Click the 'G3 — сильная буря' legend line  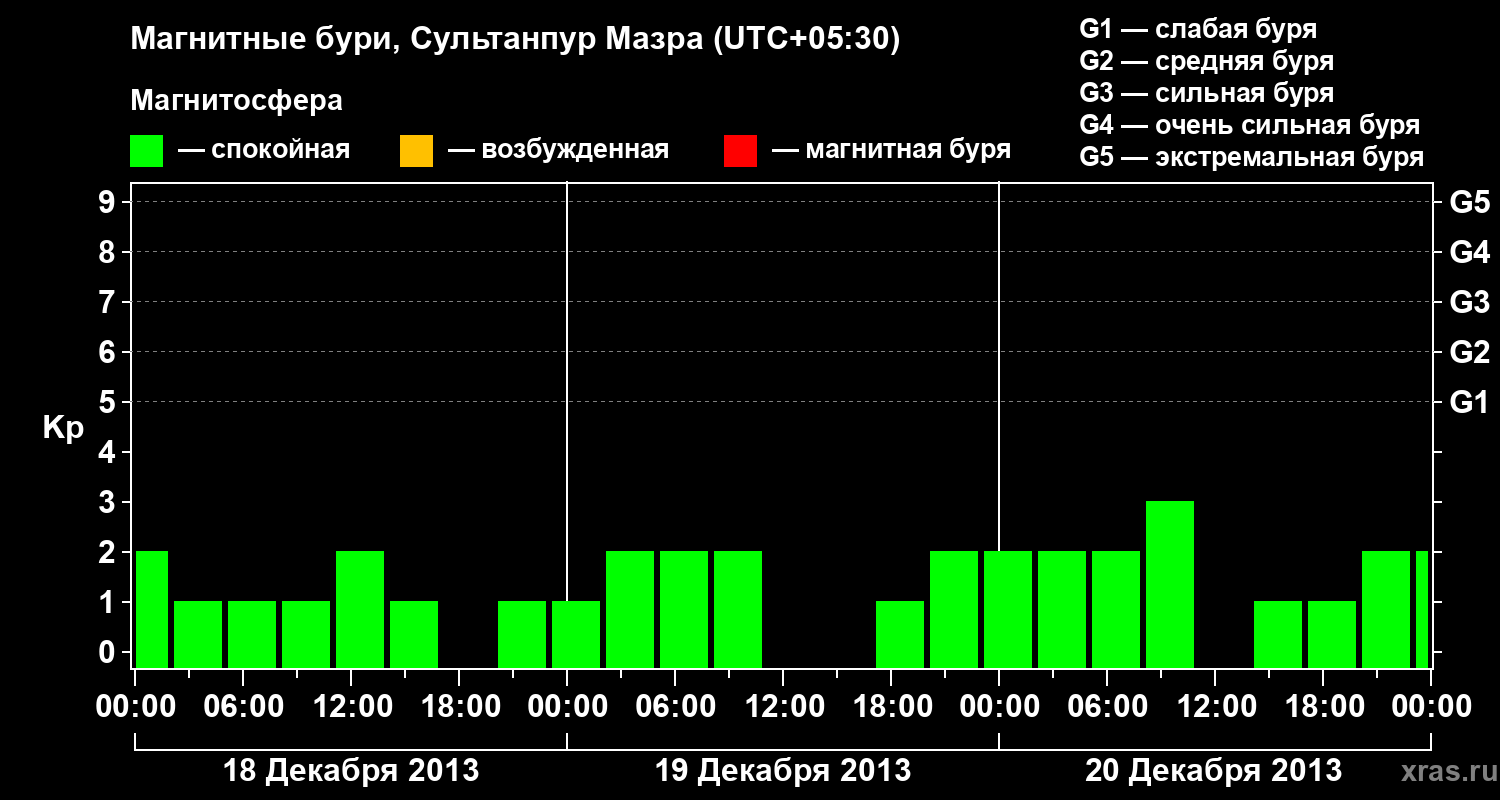click(1207, 93)
